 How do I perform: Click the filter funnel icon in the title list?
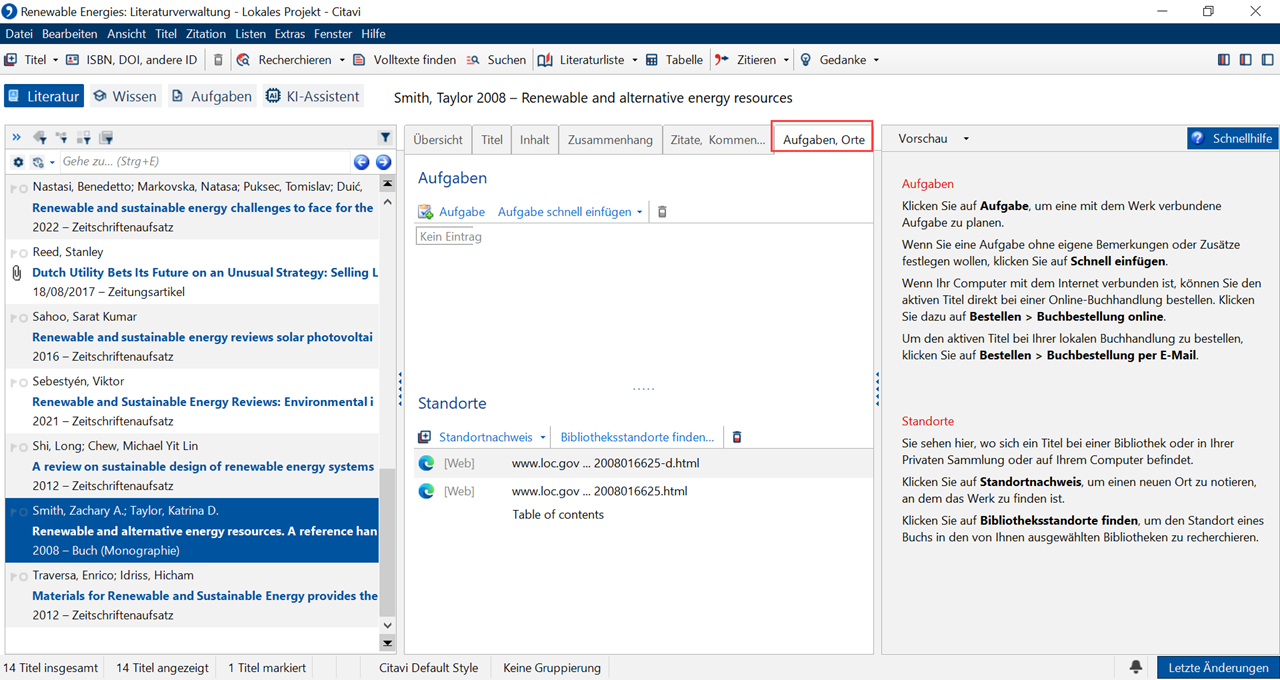point(385,138)
